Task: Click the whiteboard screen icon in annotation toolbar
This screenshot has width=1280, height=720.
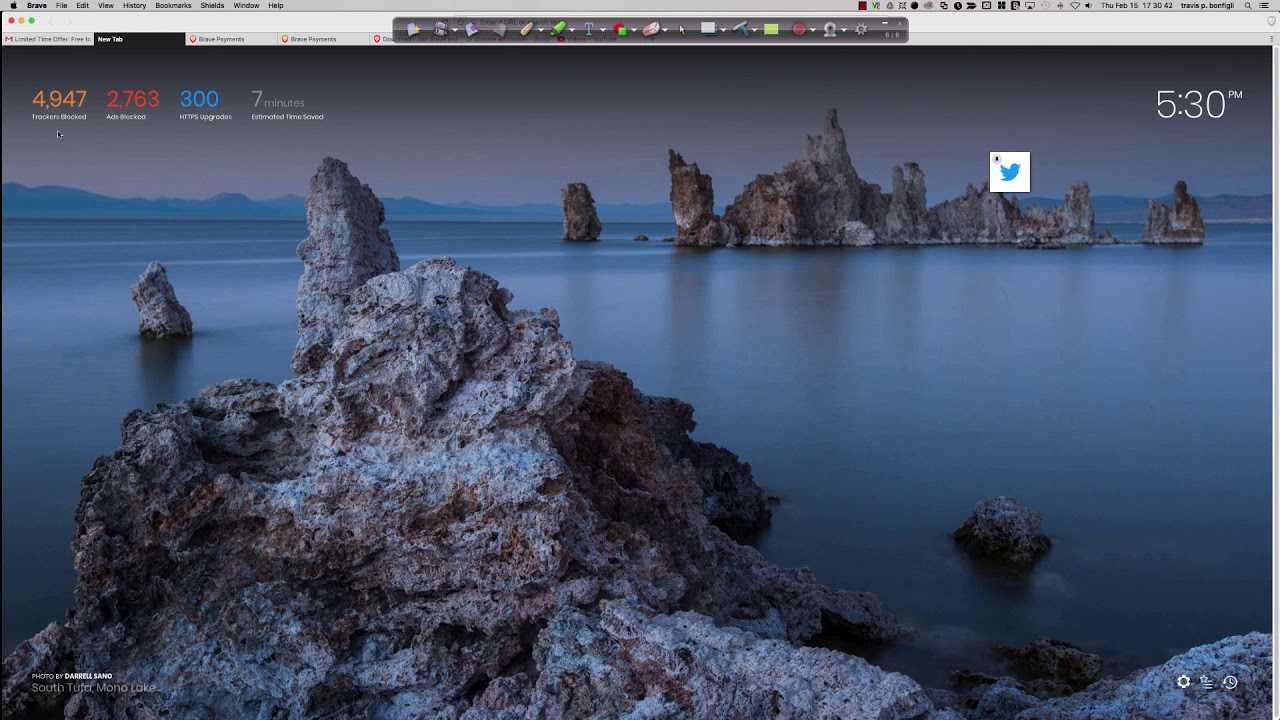Action: (x=709, y=29)
